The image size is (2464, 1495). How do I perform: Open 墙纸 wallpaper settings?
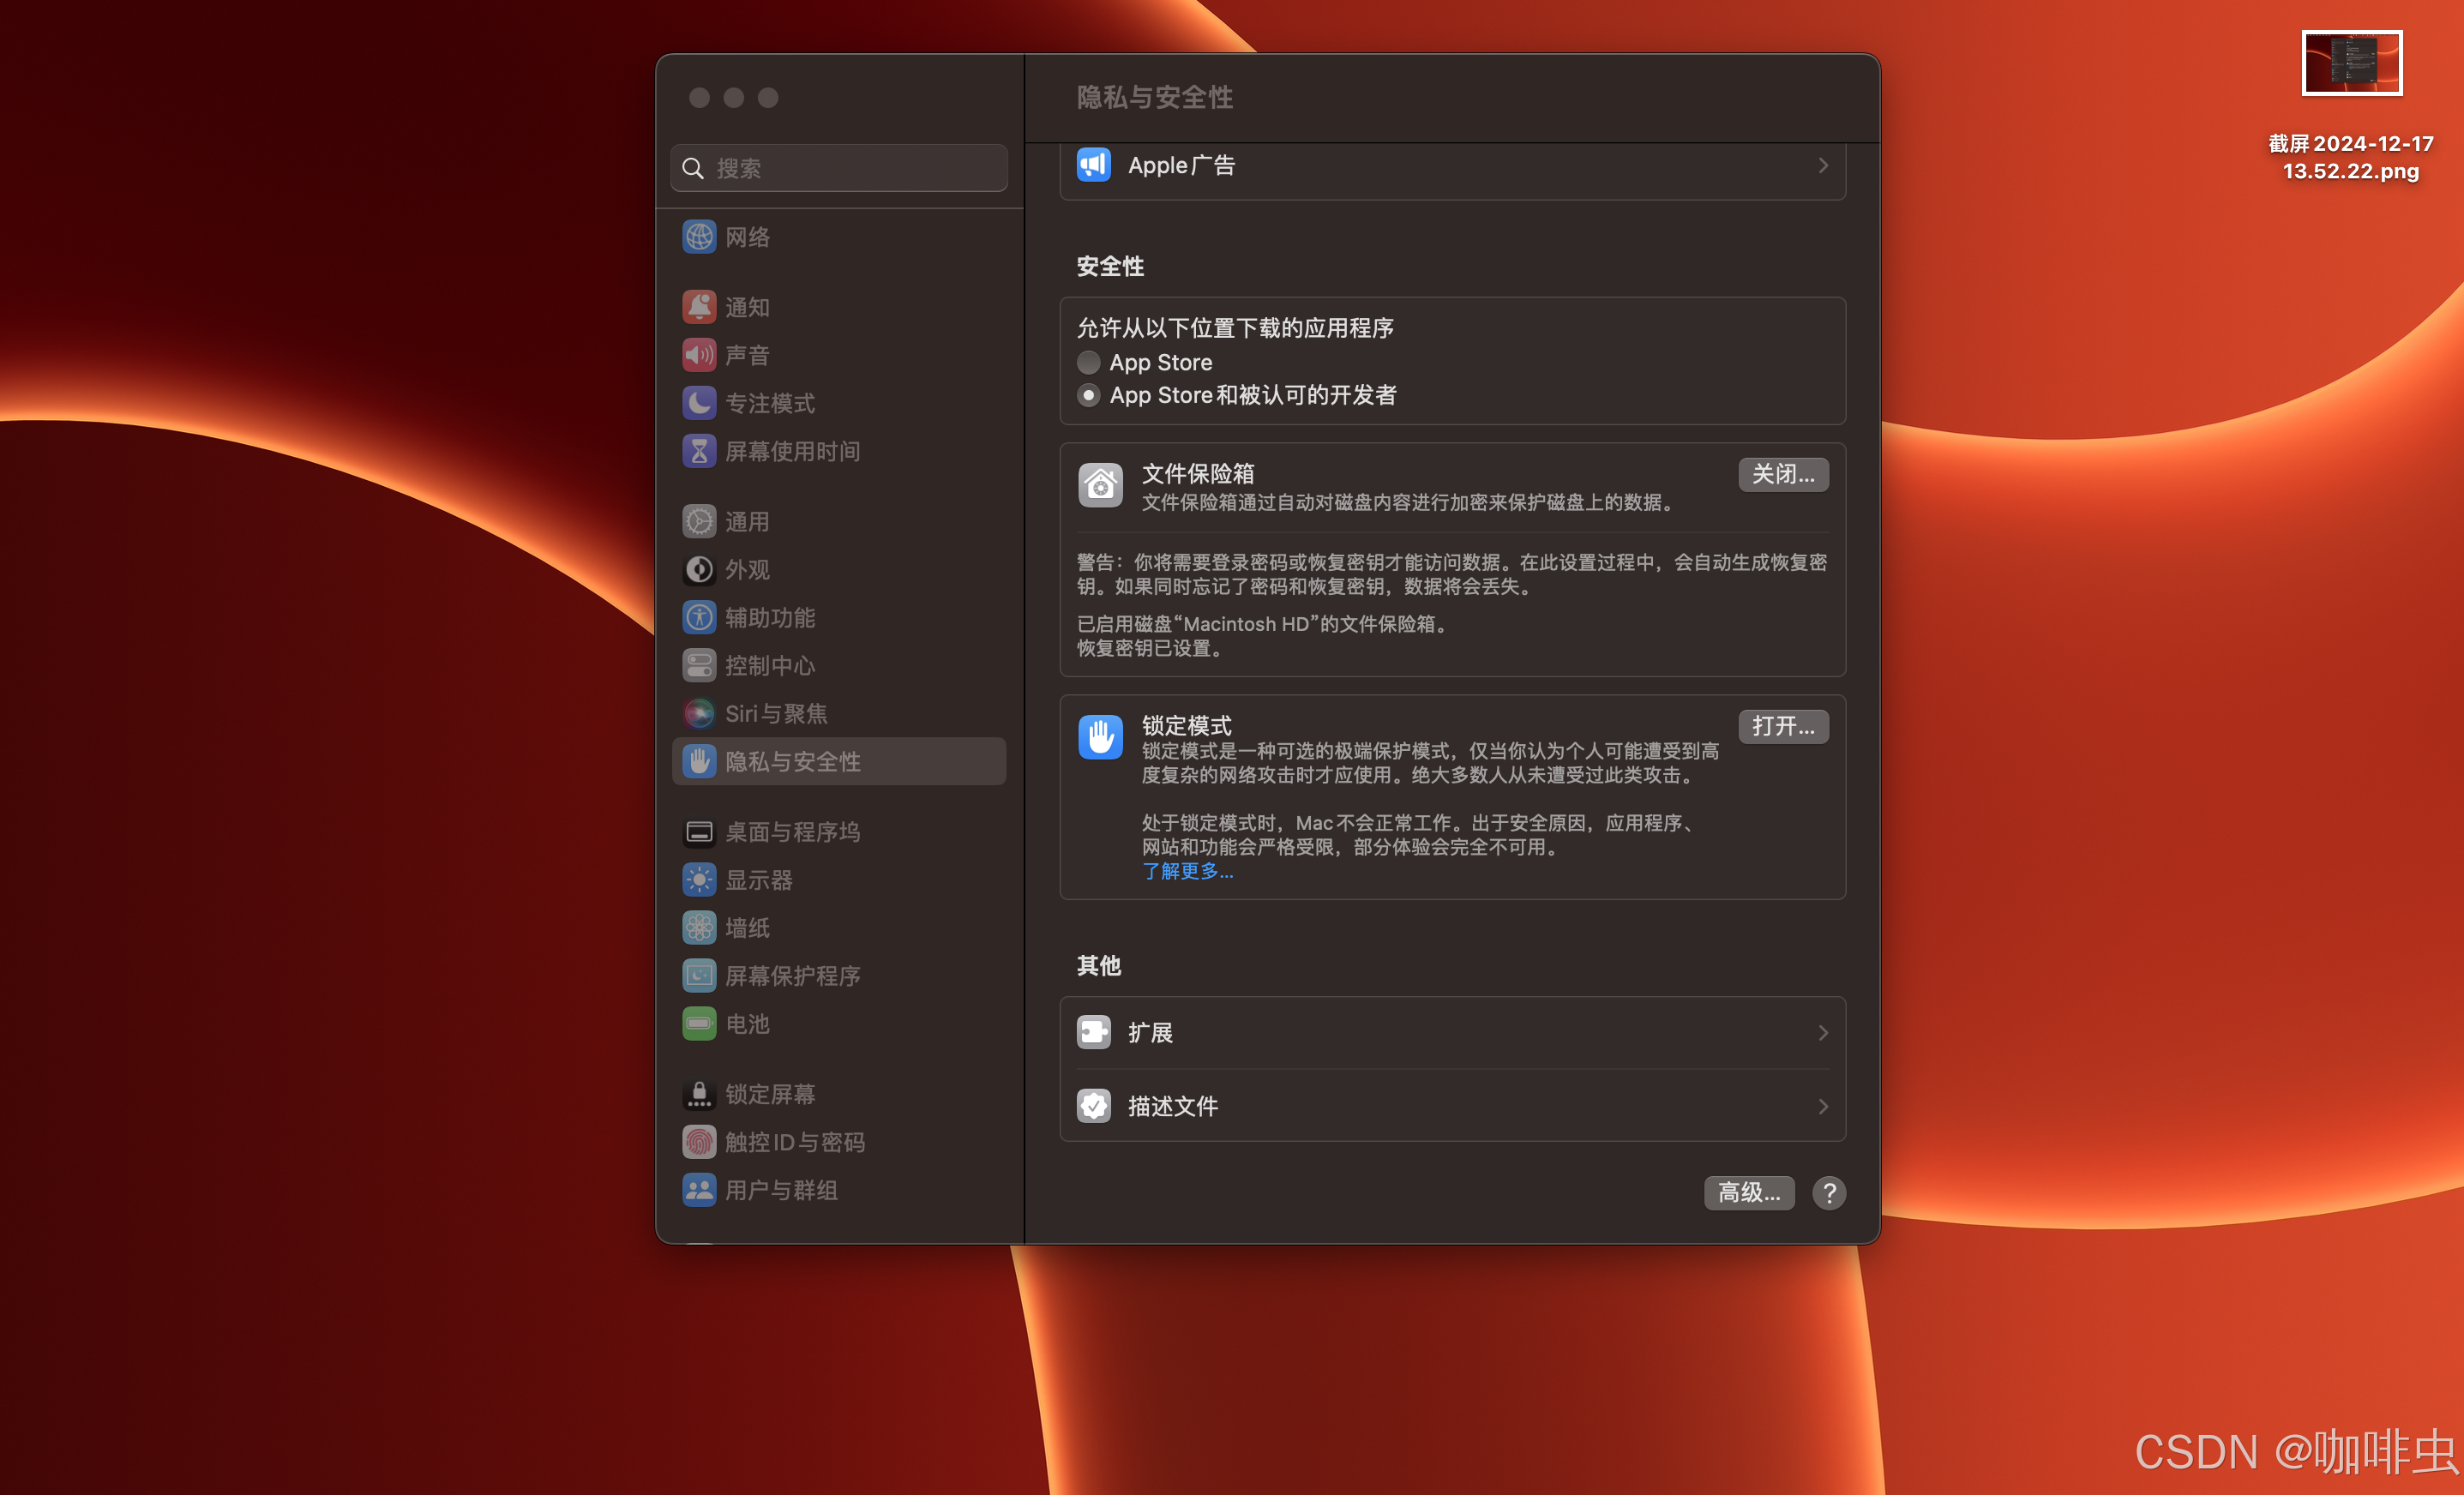pos(746,928)
